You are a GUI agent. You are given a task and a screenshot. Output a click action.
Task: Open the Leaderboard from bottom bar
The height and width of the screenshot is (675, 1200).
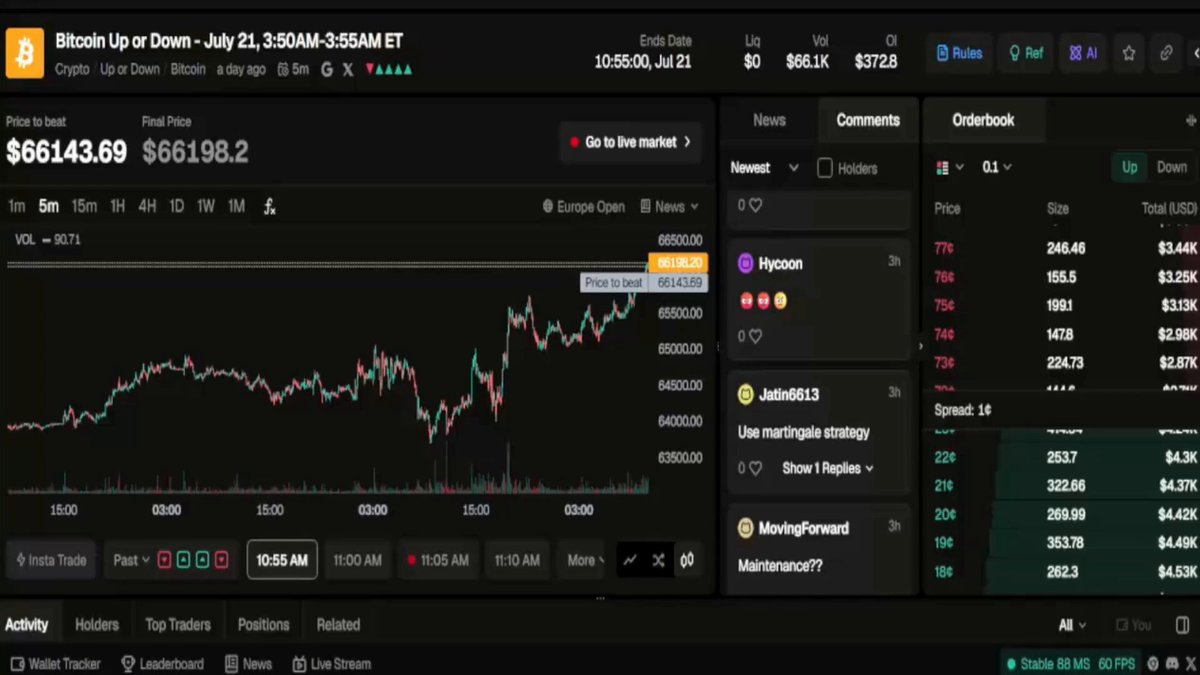coord(162,664)
